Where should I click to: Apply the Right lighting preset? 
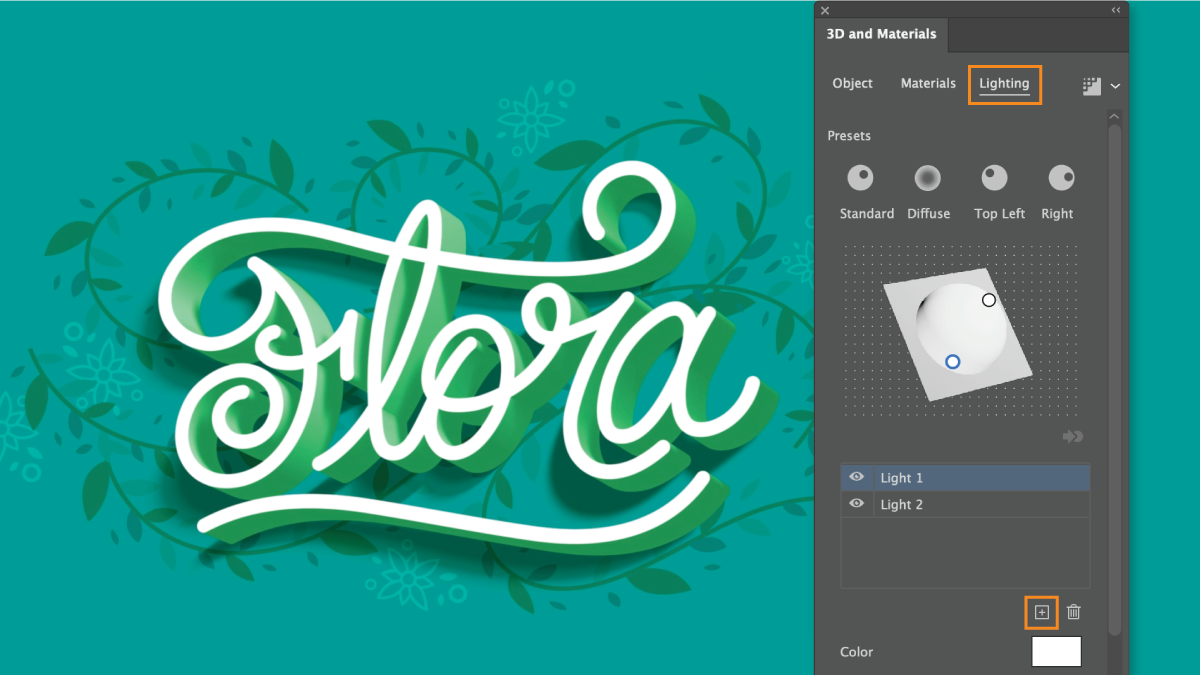point(1061,178)
